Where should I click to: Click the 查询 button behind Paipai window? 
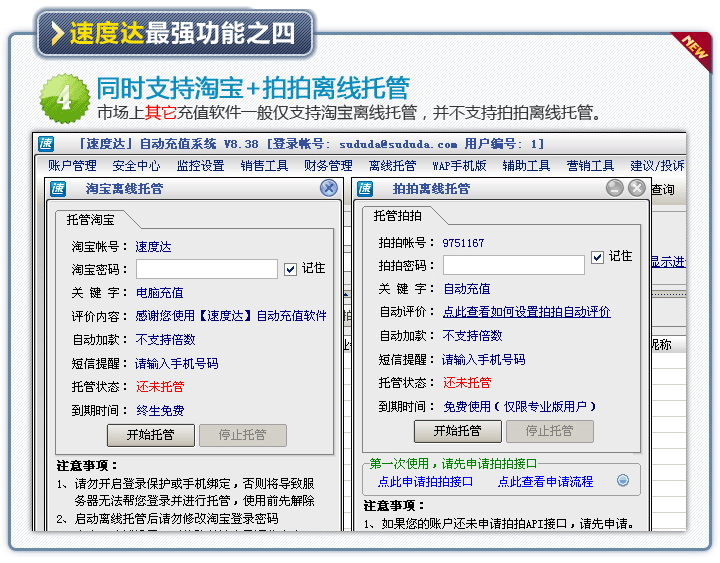[x=663, y=189]
